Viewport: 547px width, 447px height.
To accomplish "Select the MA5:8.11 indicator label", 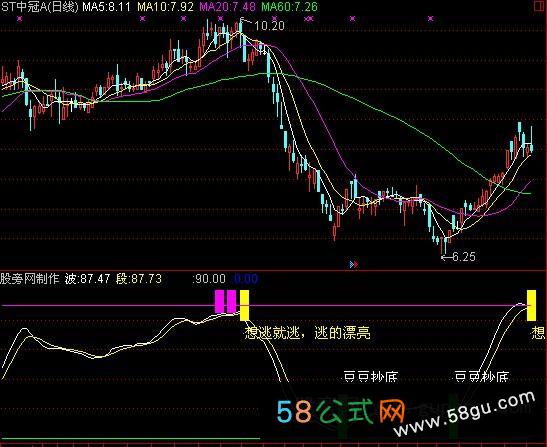I will [x=106, y=6].
